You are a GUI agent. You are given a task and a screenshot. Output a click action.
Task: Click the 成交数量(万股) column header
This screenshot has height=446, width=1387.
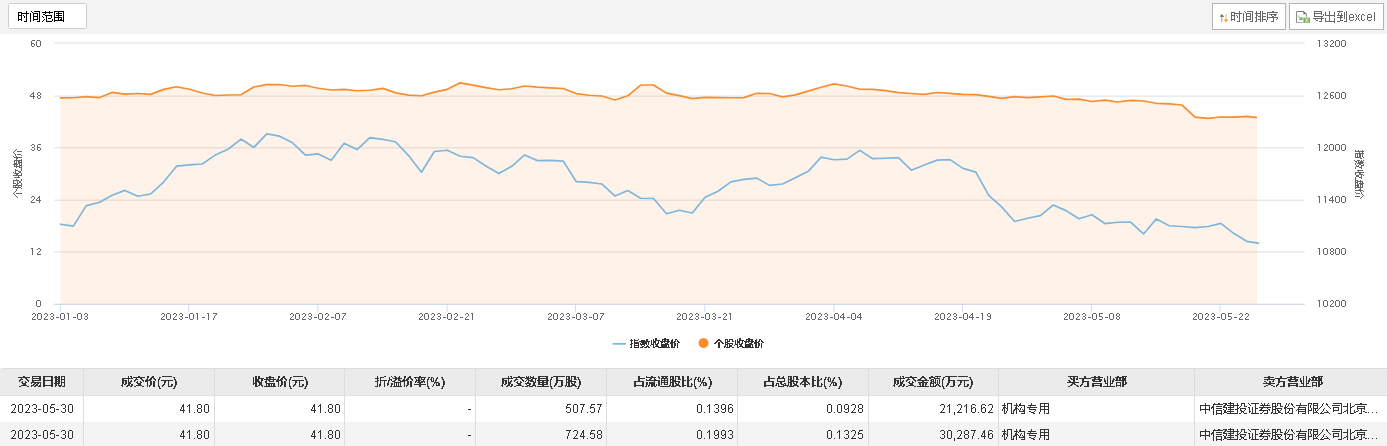coord(540,382)
